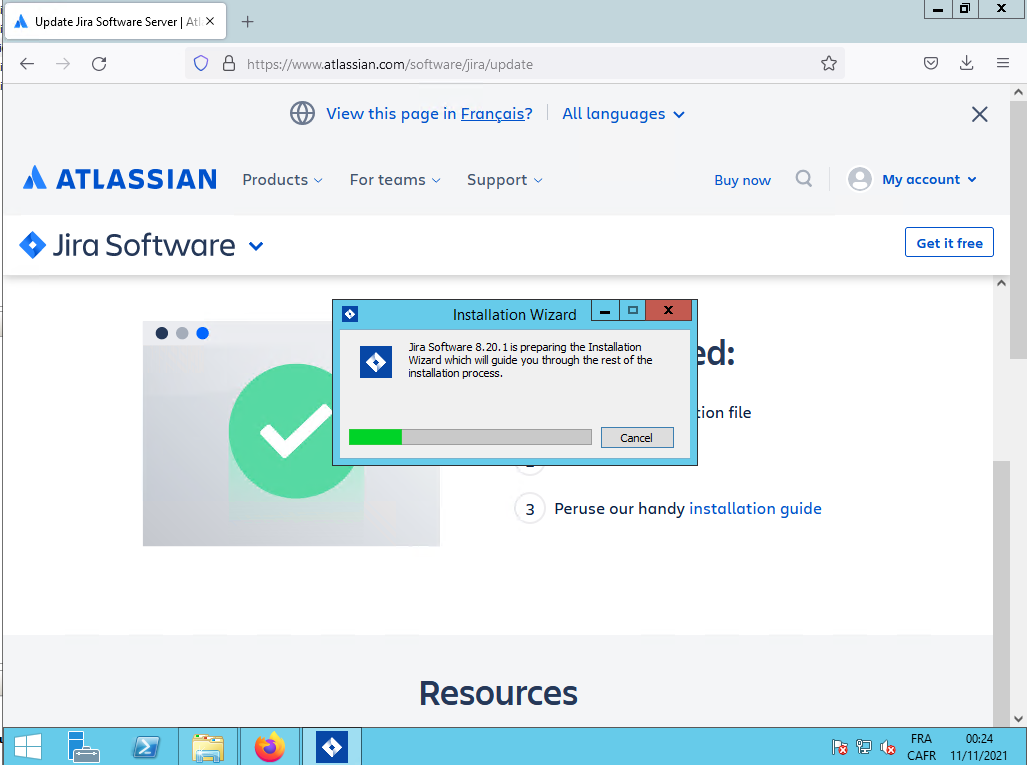Screen dimensions: 1027x765
Task: Dismiss the language banner with X
Action: click(979, 114)
